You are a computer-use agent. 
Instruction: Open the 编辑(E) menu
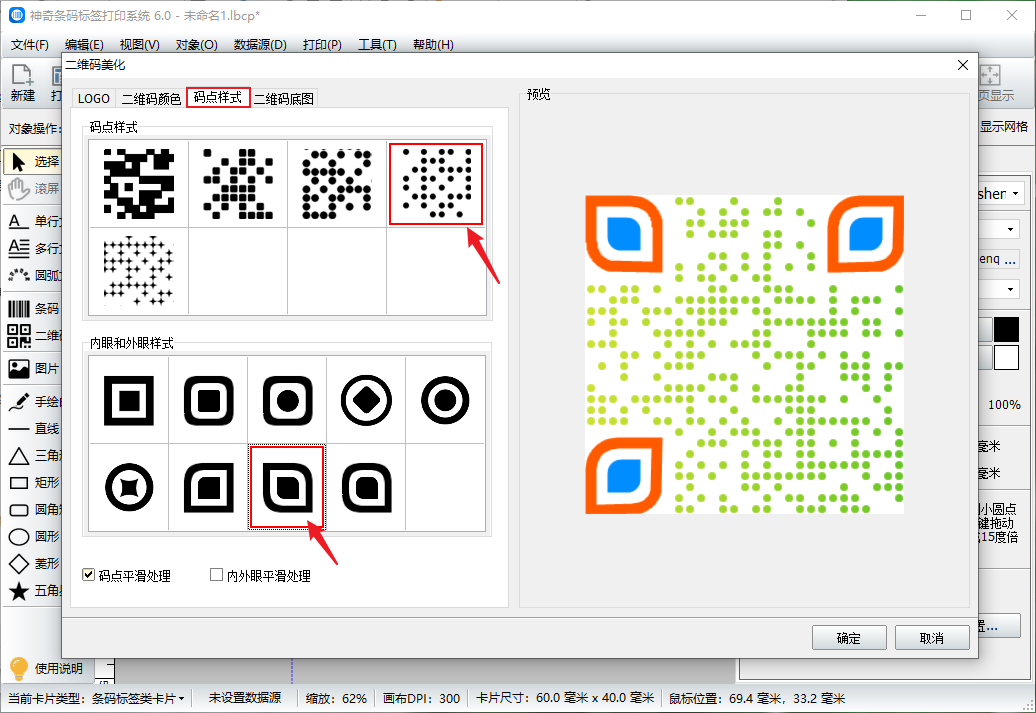pos(84,44)
